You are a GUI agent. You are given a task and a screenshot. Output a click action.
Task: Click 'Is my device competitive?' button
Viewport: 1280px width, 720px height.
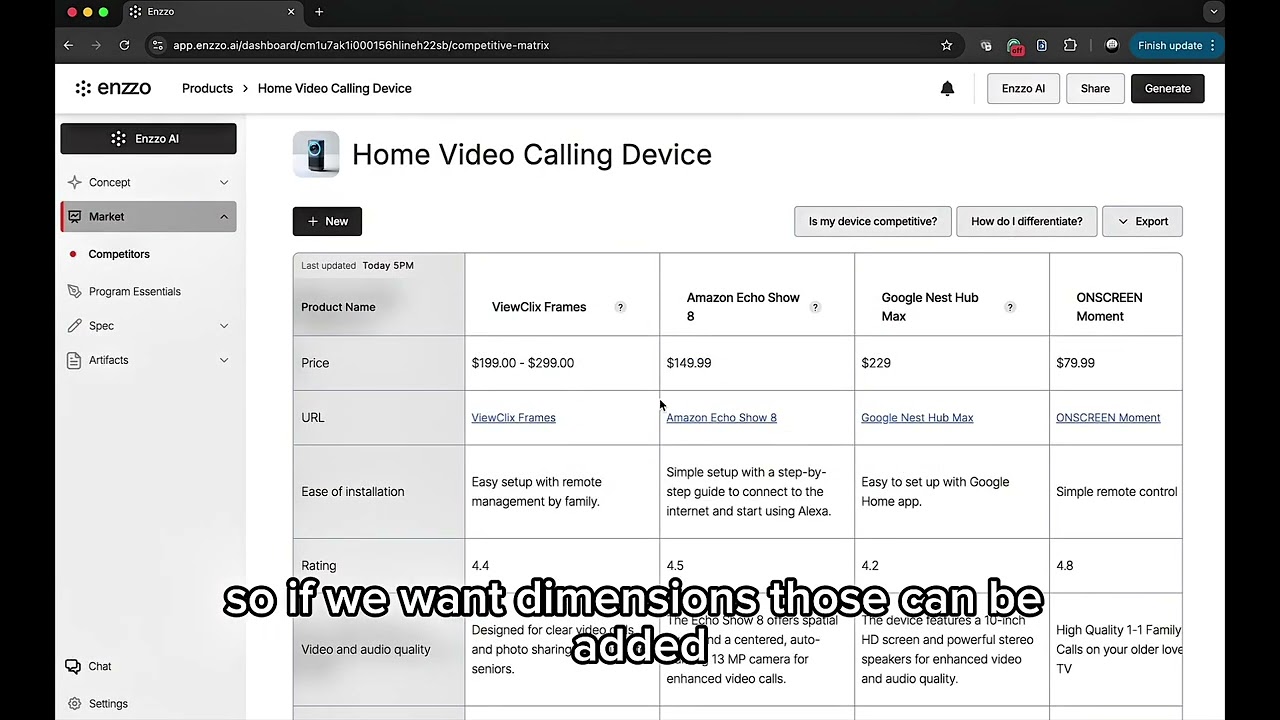tap(873, 221)
